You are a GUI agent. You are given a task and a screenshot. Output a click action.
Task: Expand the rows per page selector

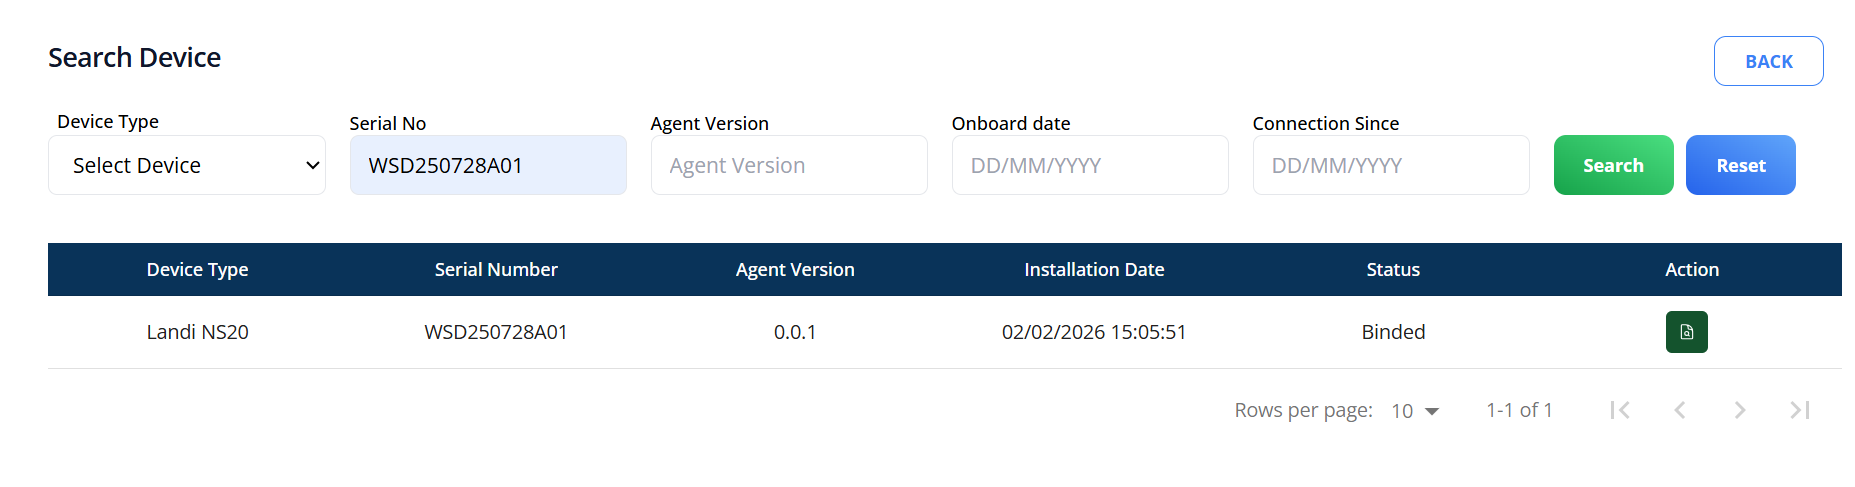click(1415, 411)
